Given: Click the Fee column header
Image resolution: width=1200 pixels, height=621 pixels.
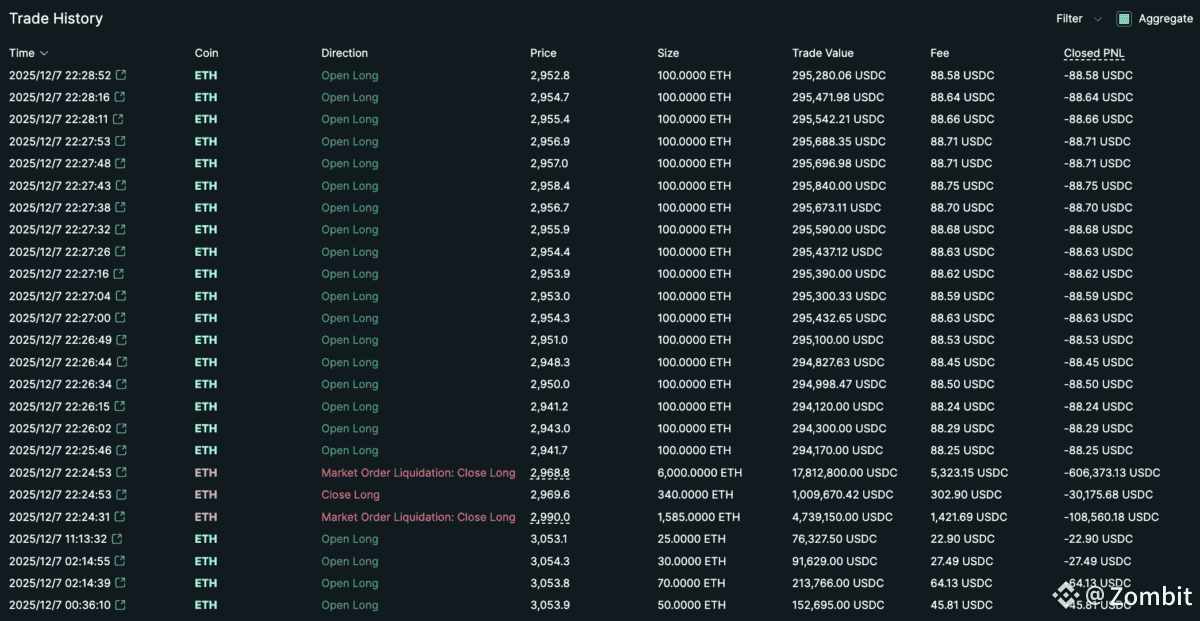Looking at the screenshot, I should [940, 53].
